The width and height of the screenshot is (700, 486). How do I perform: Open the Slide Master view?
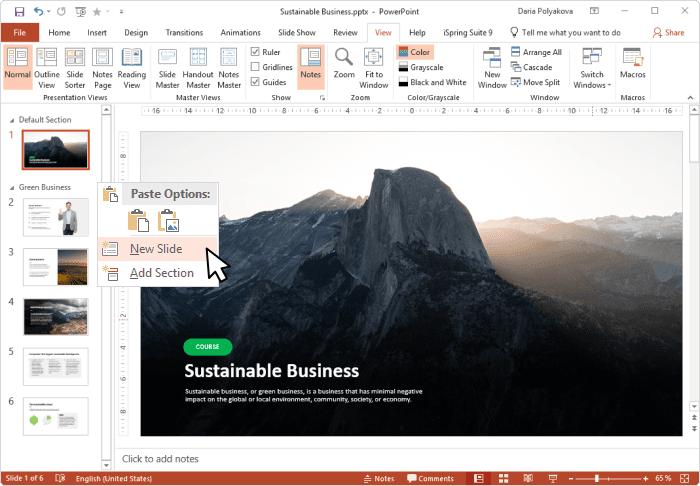coord(167,68)
